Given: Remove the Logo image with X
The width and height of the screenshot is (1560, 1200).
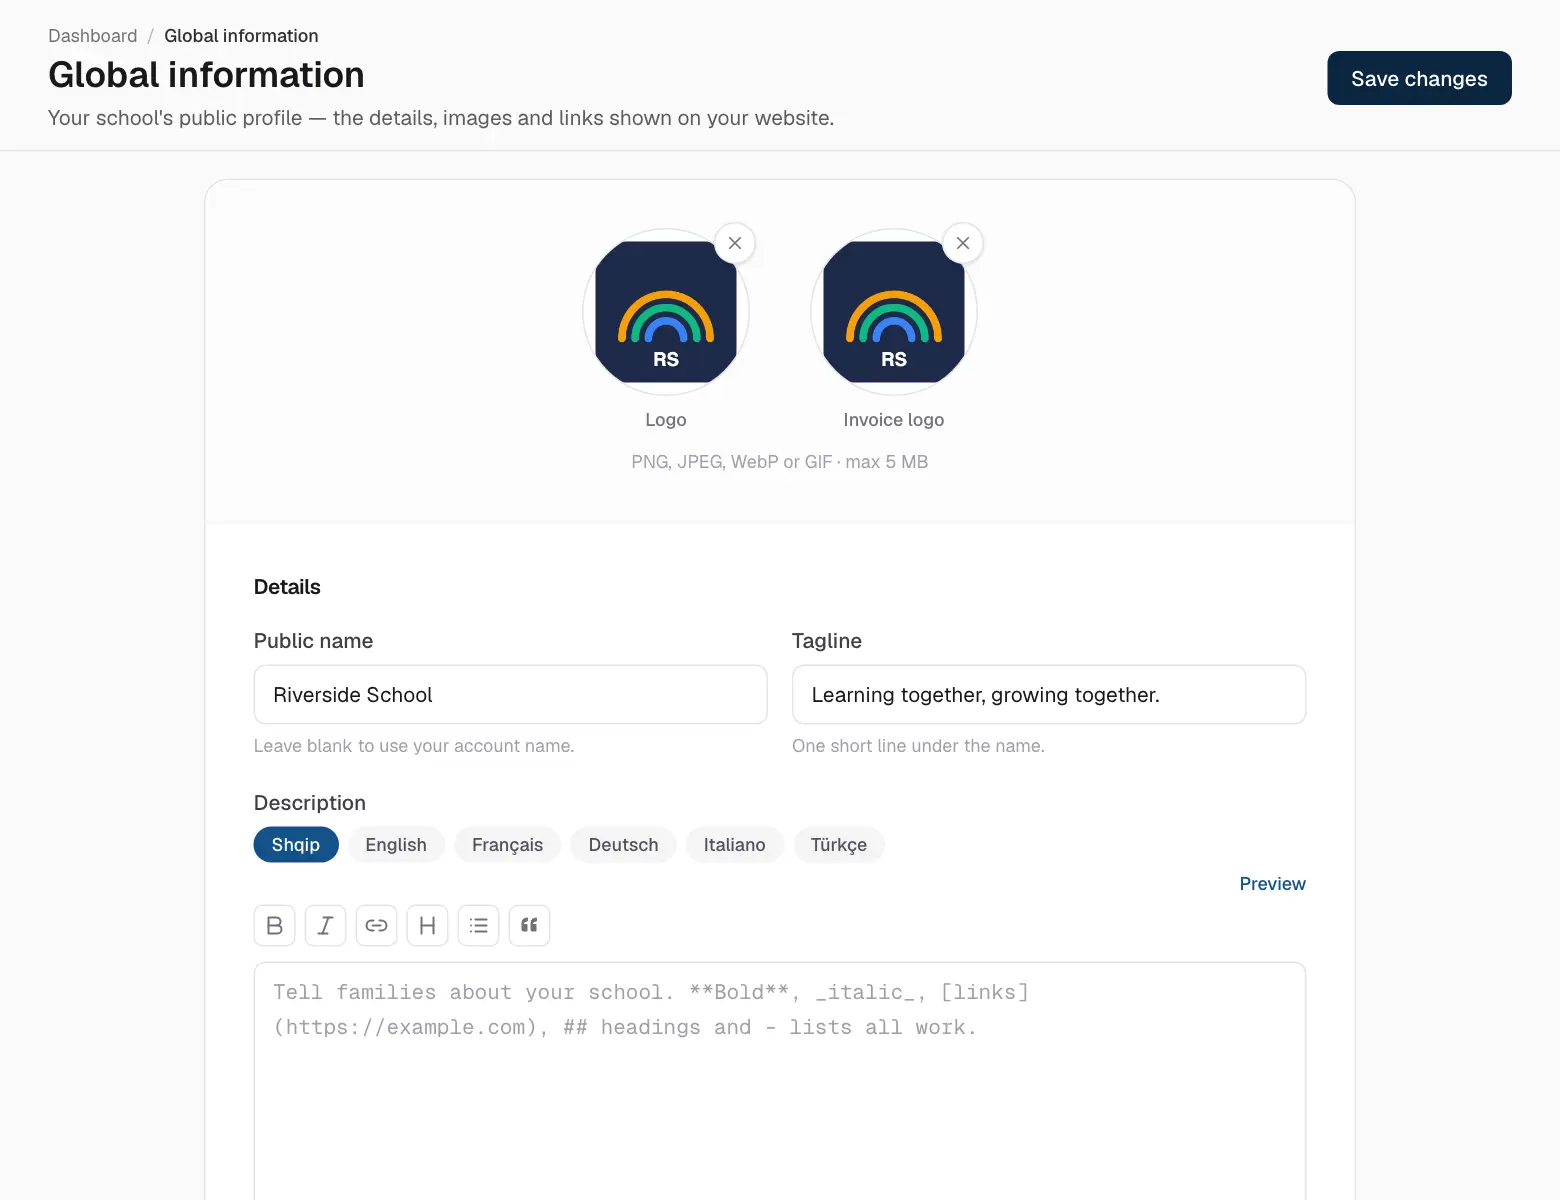Looking at the screenshot, I should click(735, 243).
